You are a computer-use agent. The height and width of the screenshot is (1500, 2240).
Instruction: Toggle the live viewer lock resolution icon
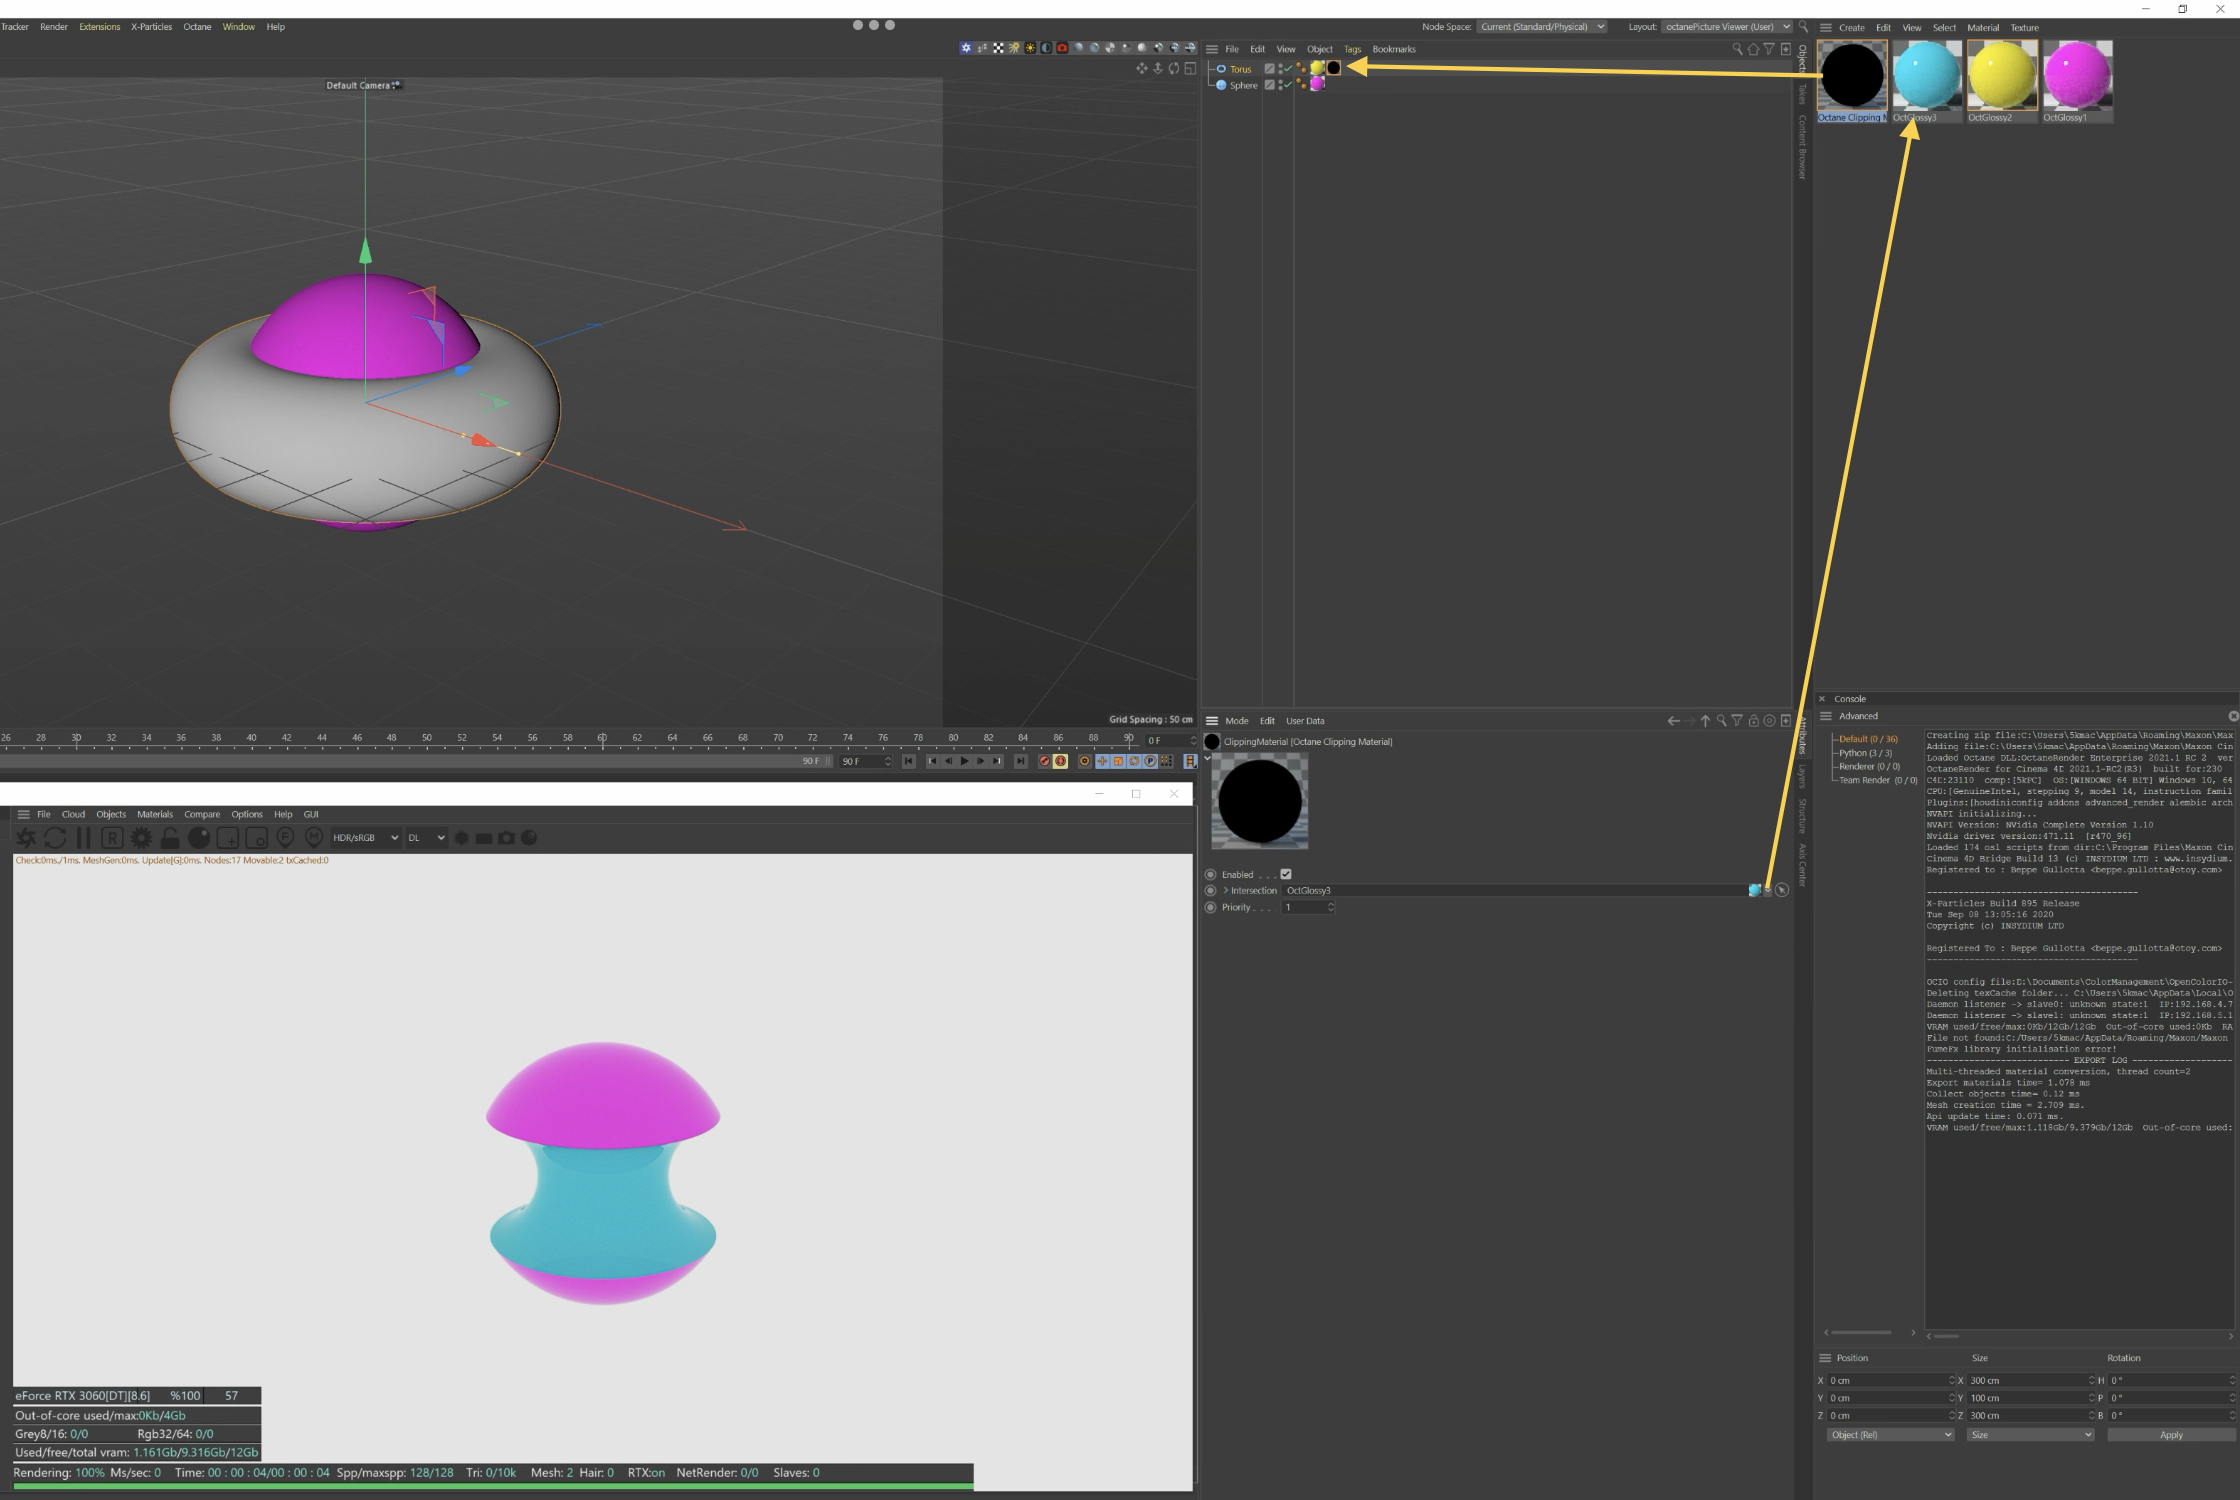point(170,838)
